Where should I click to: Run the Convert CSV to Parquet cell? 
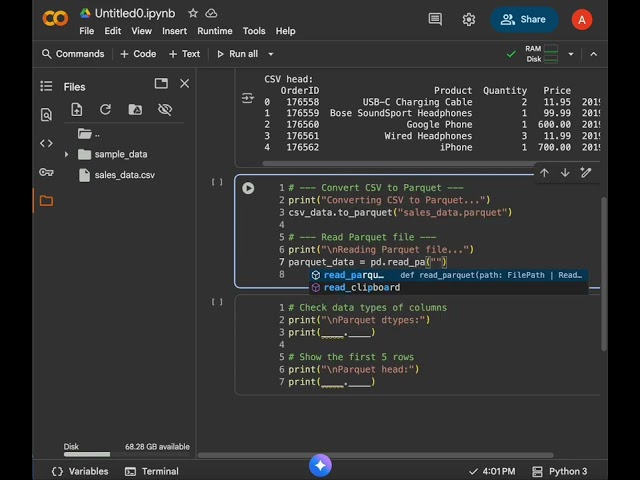coord(248,188)
